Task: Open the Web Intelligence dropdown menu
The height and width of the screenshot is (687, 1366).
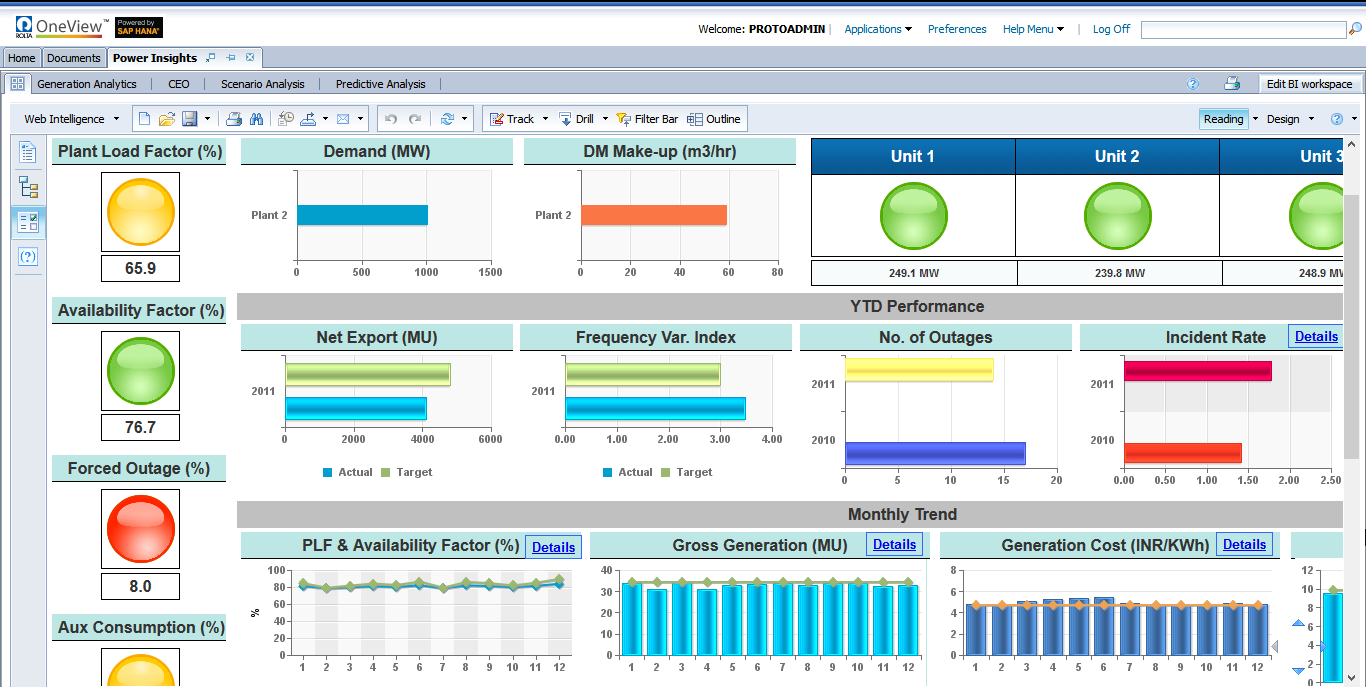Action: 72,119
